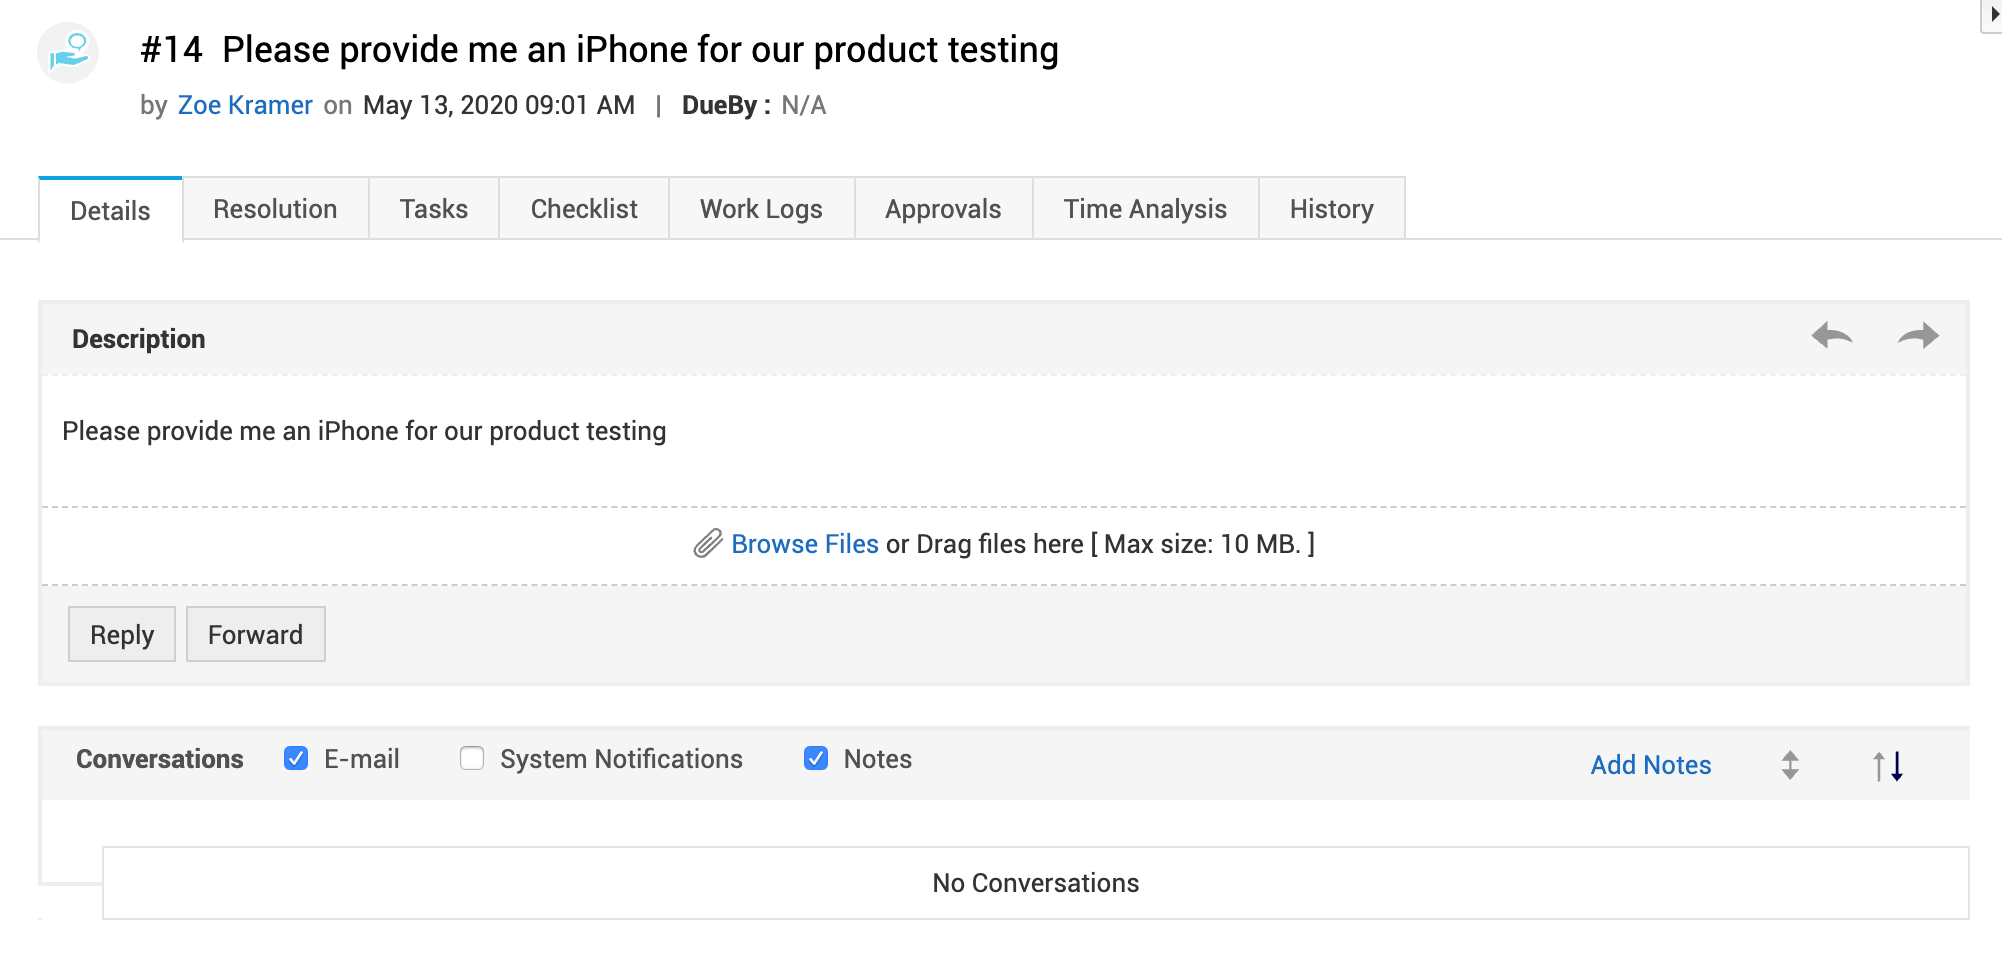Click the paperclip attachment icon
The image size is (2002, 970).
pos(708,544)
